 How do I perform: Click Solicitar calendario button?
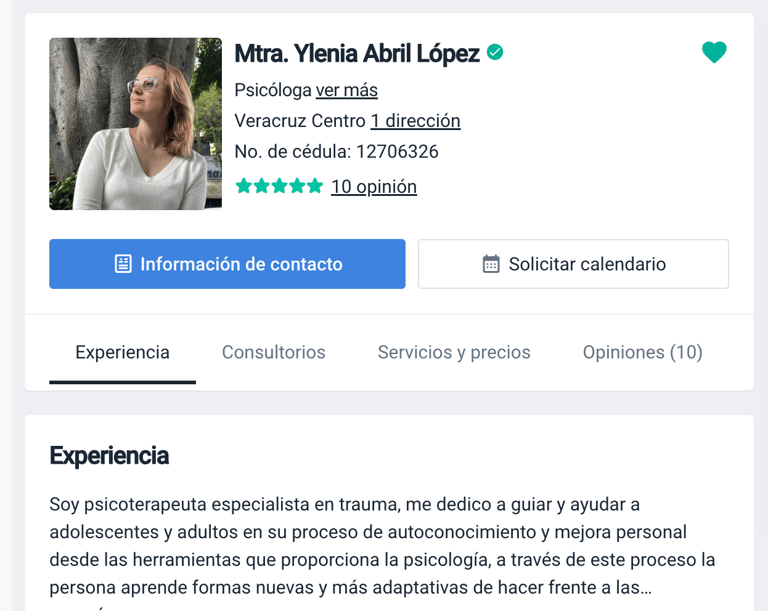(x=574, y=264)
